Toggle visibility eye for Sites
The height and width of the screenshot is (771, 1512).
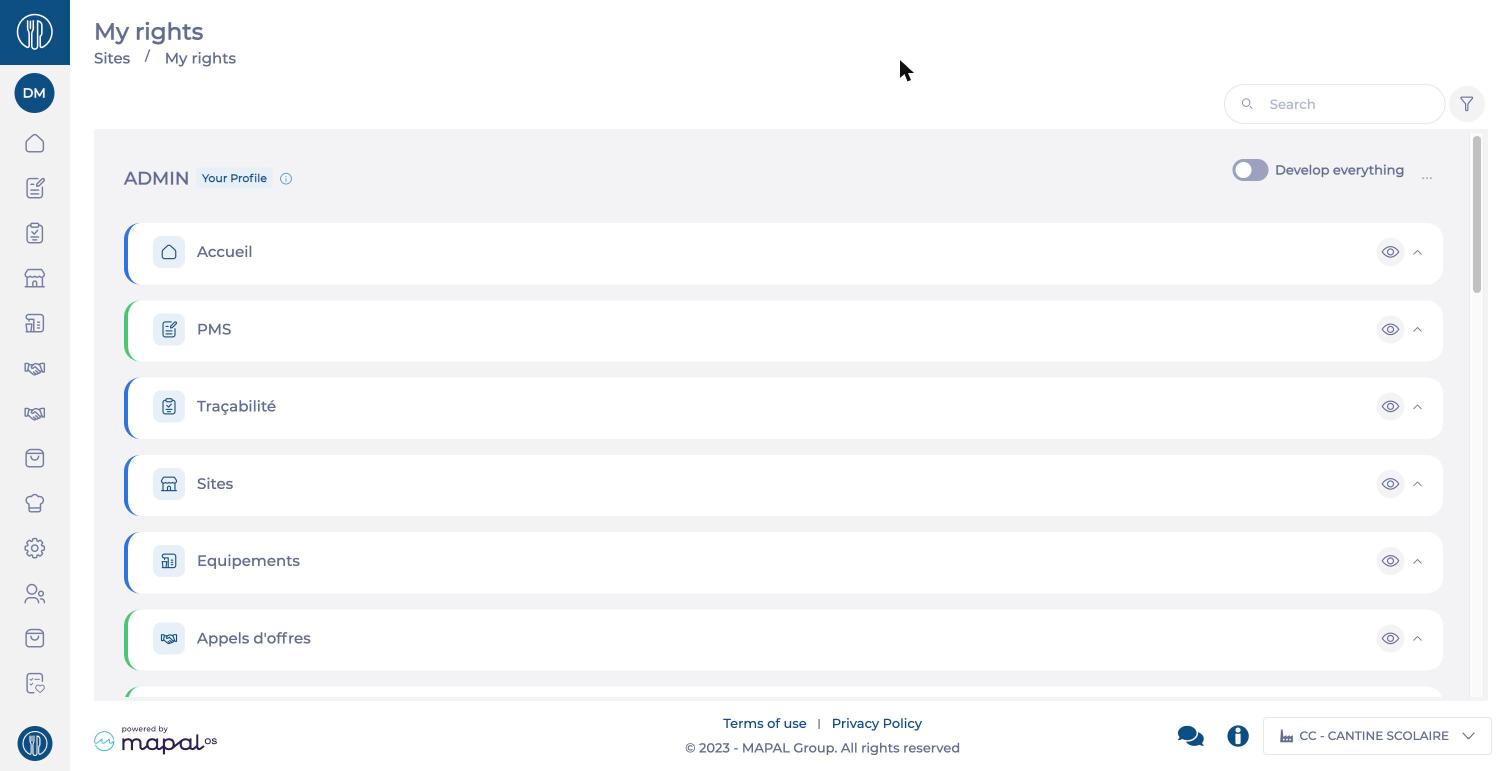1390,484
